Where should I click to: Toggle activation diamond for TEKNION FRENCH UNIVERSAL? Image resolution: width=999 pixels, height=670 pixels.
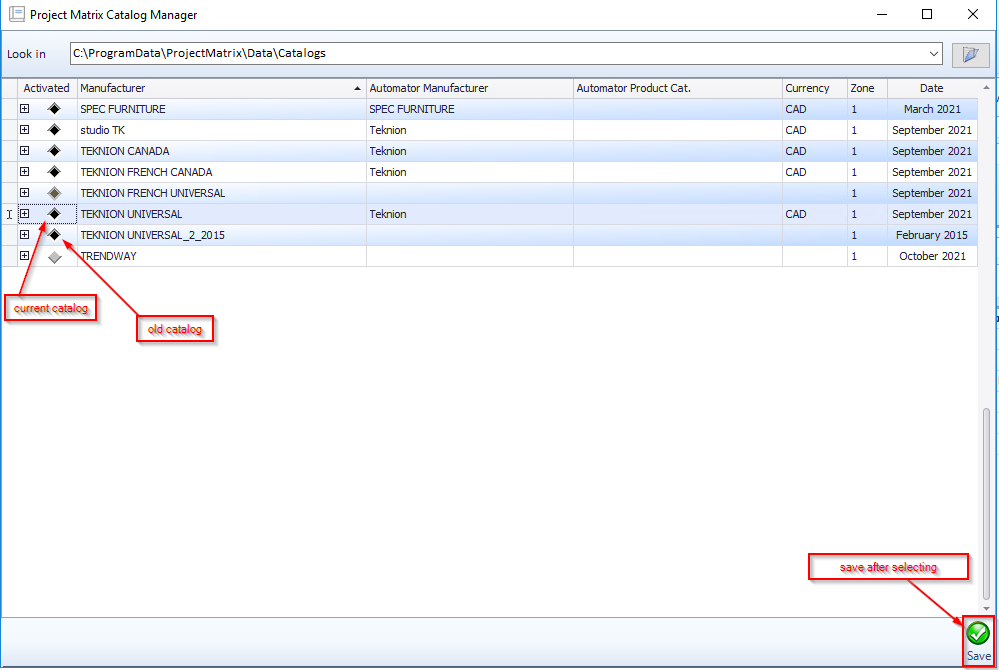[55, 193]
